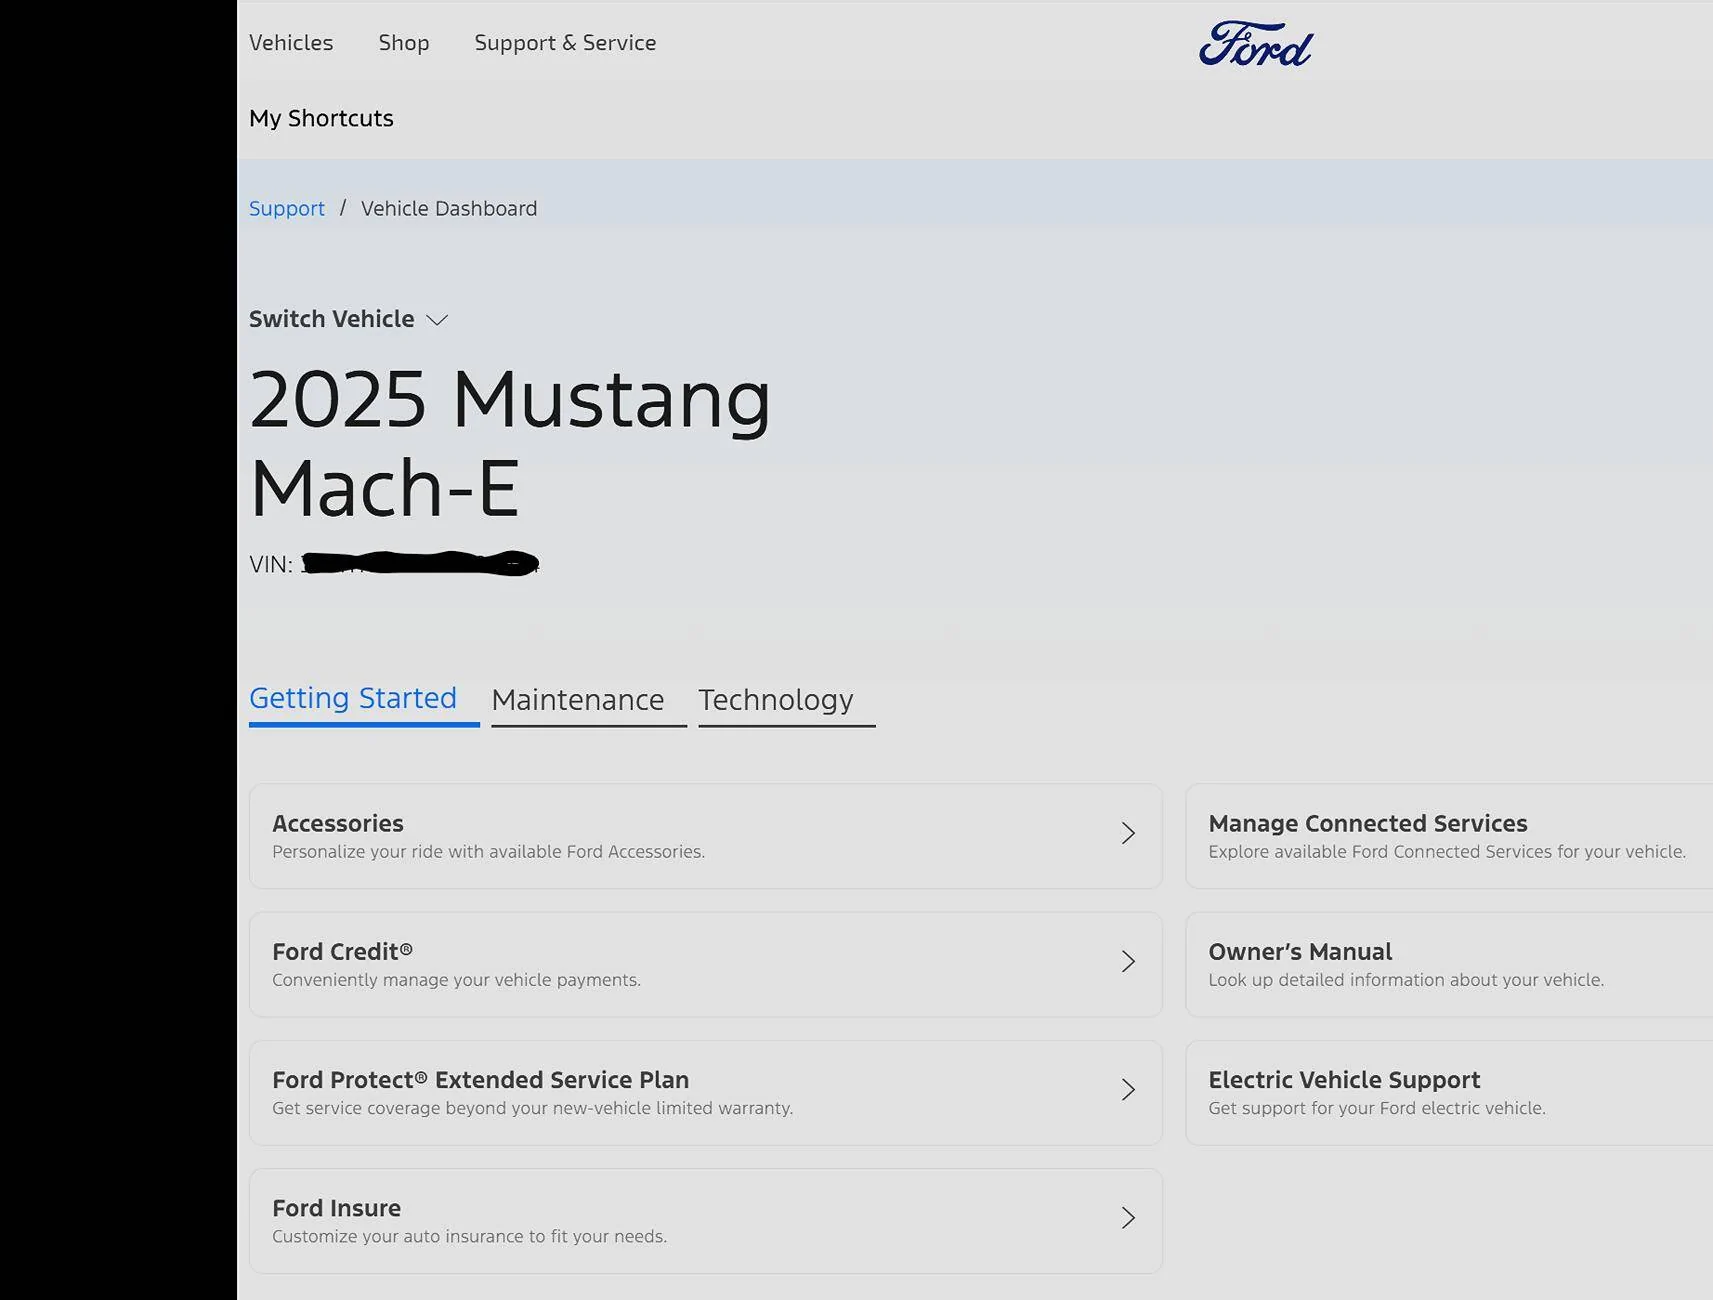The image size is (1713, 1300).
Task: Click the 2025 Mustang Mach-E heading
Action: point(510,443)
